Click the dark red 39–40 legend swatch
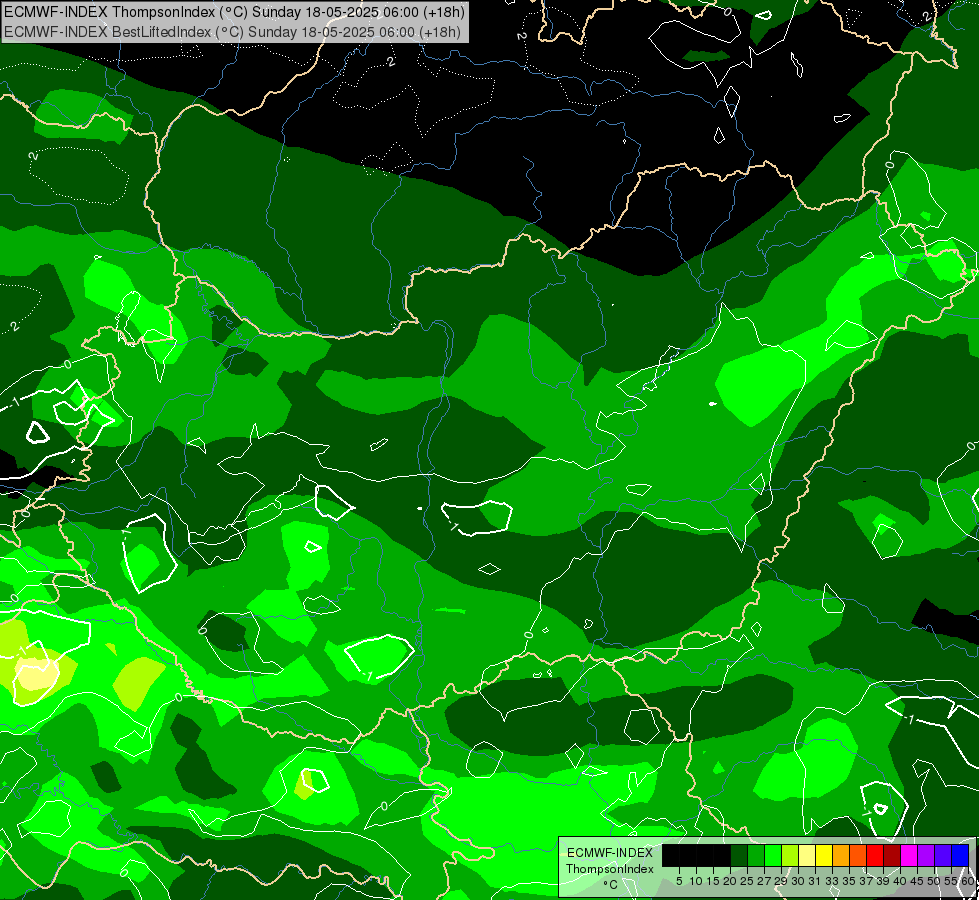Screen dimensions: 979x900 tap(892, 855)
